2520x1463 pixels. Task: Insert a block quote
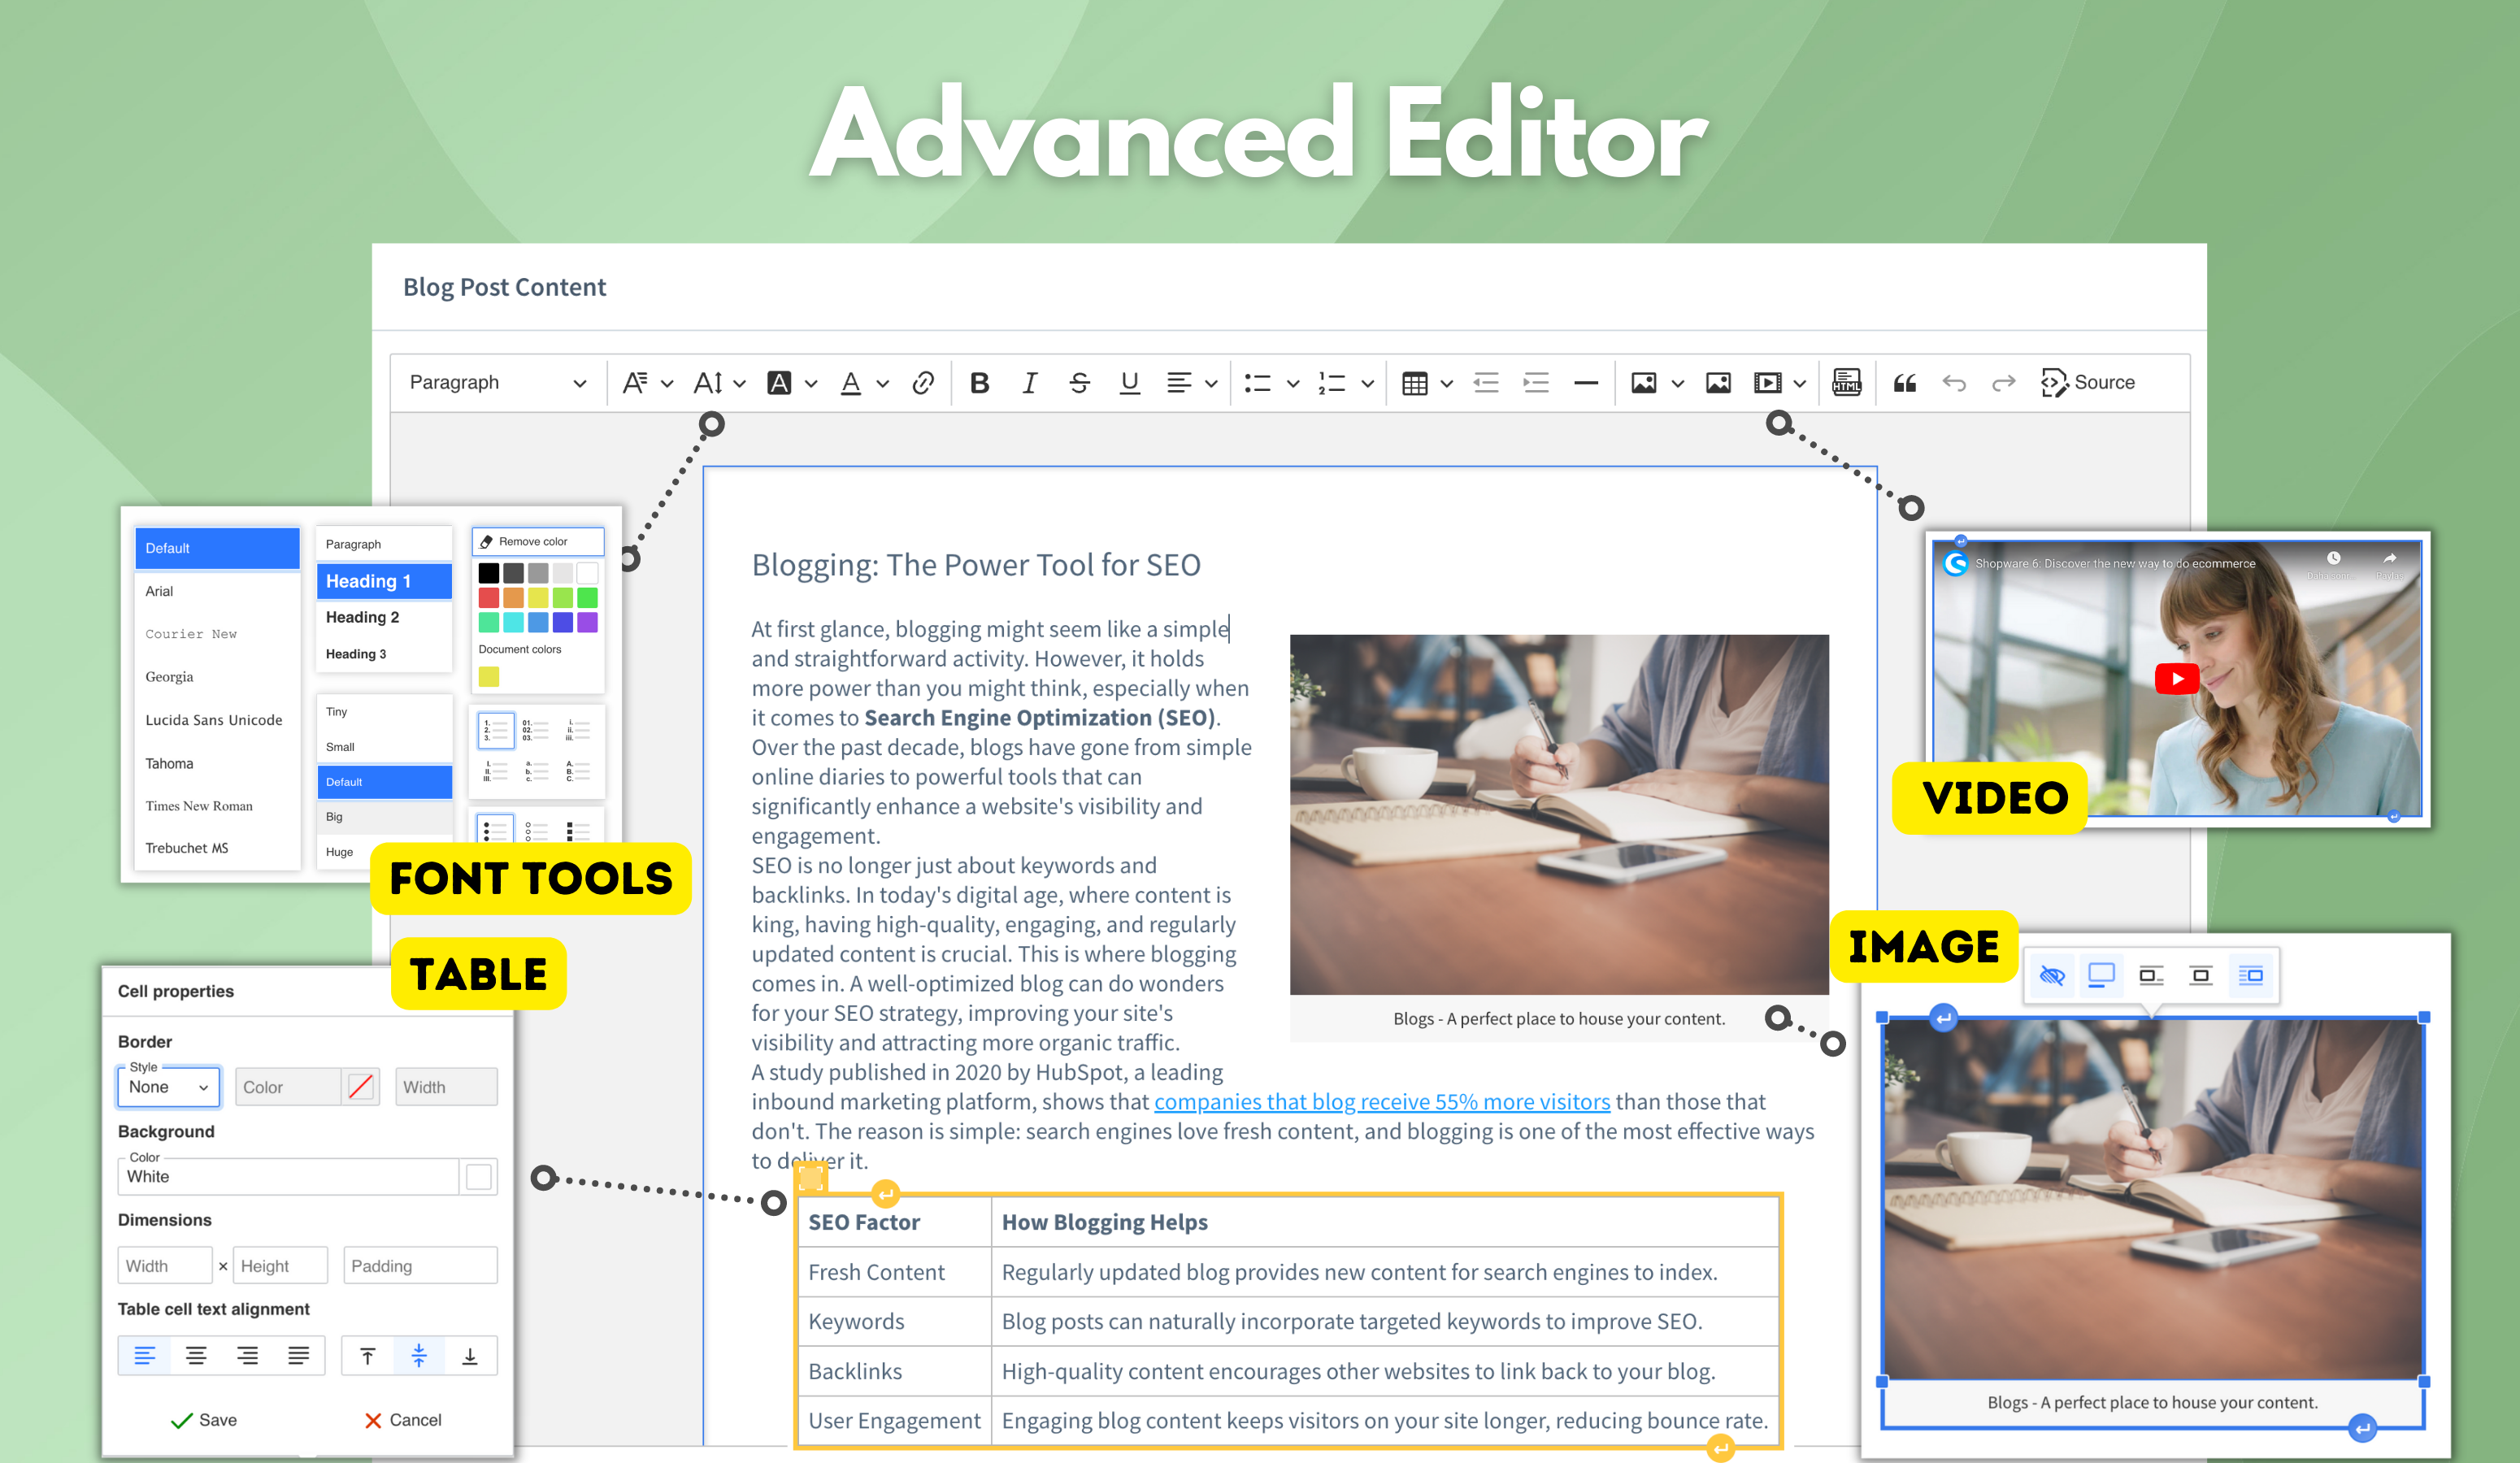coord(1904,383)
